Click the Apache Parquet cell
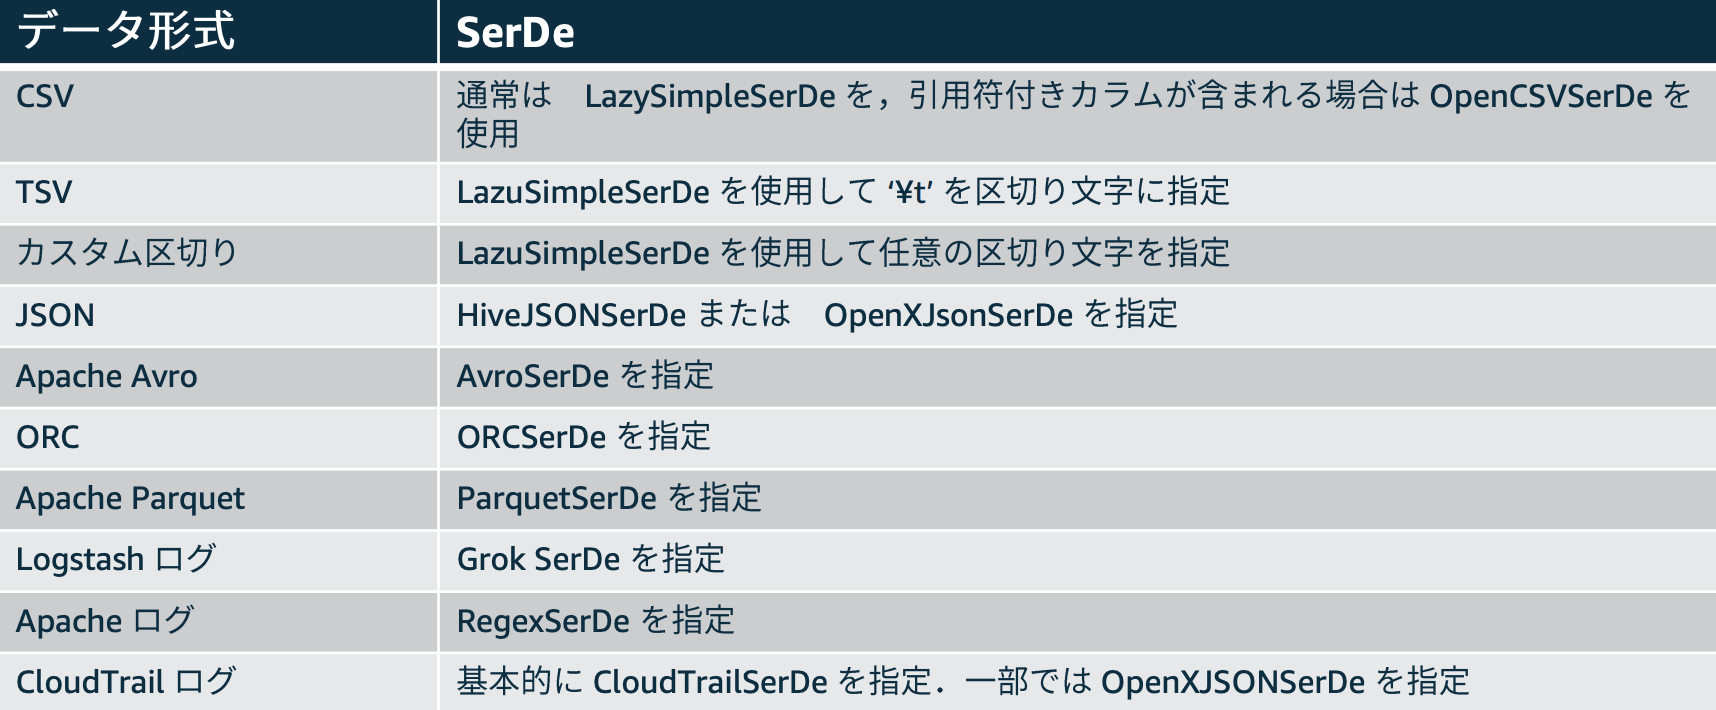 coord(218,499)
